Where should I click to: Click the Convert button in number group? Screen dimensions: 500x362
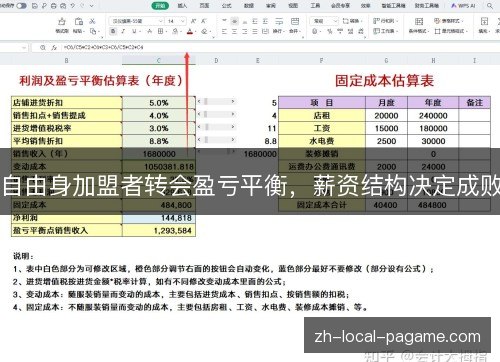click(x=352, y=21)
